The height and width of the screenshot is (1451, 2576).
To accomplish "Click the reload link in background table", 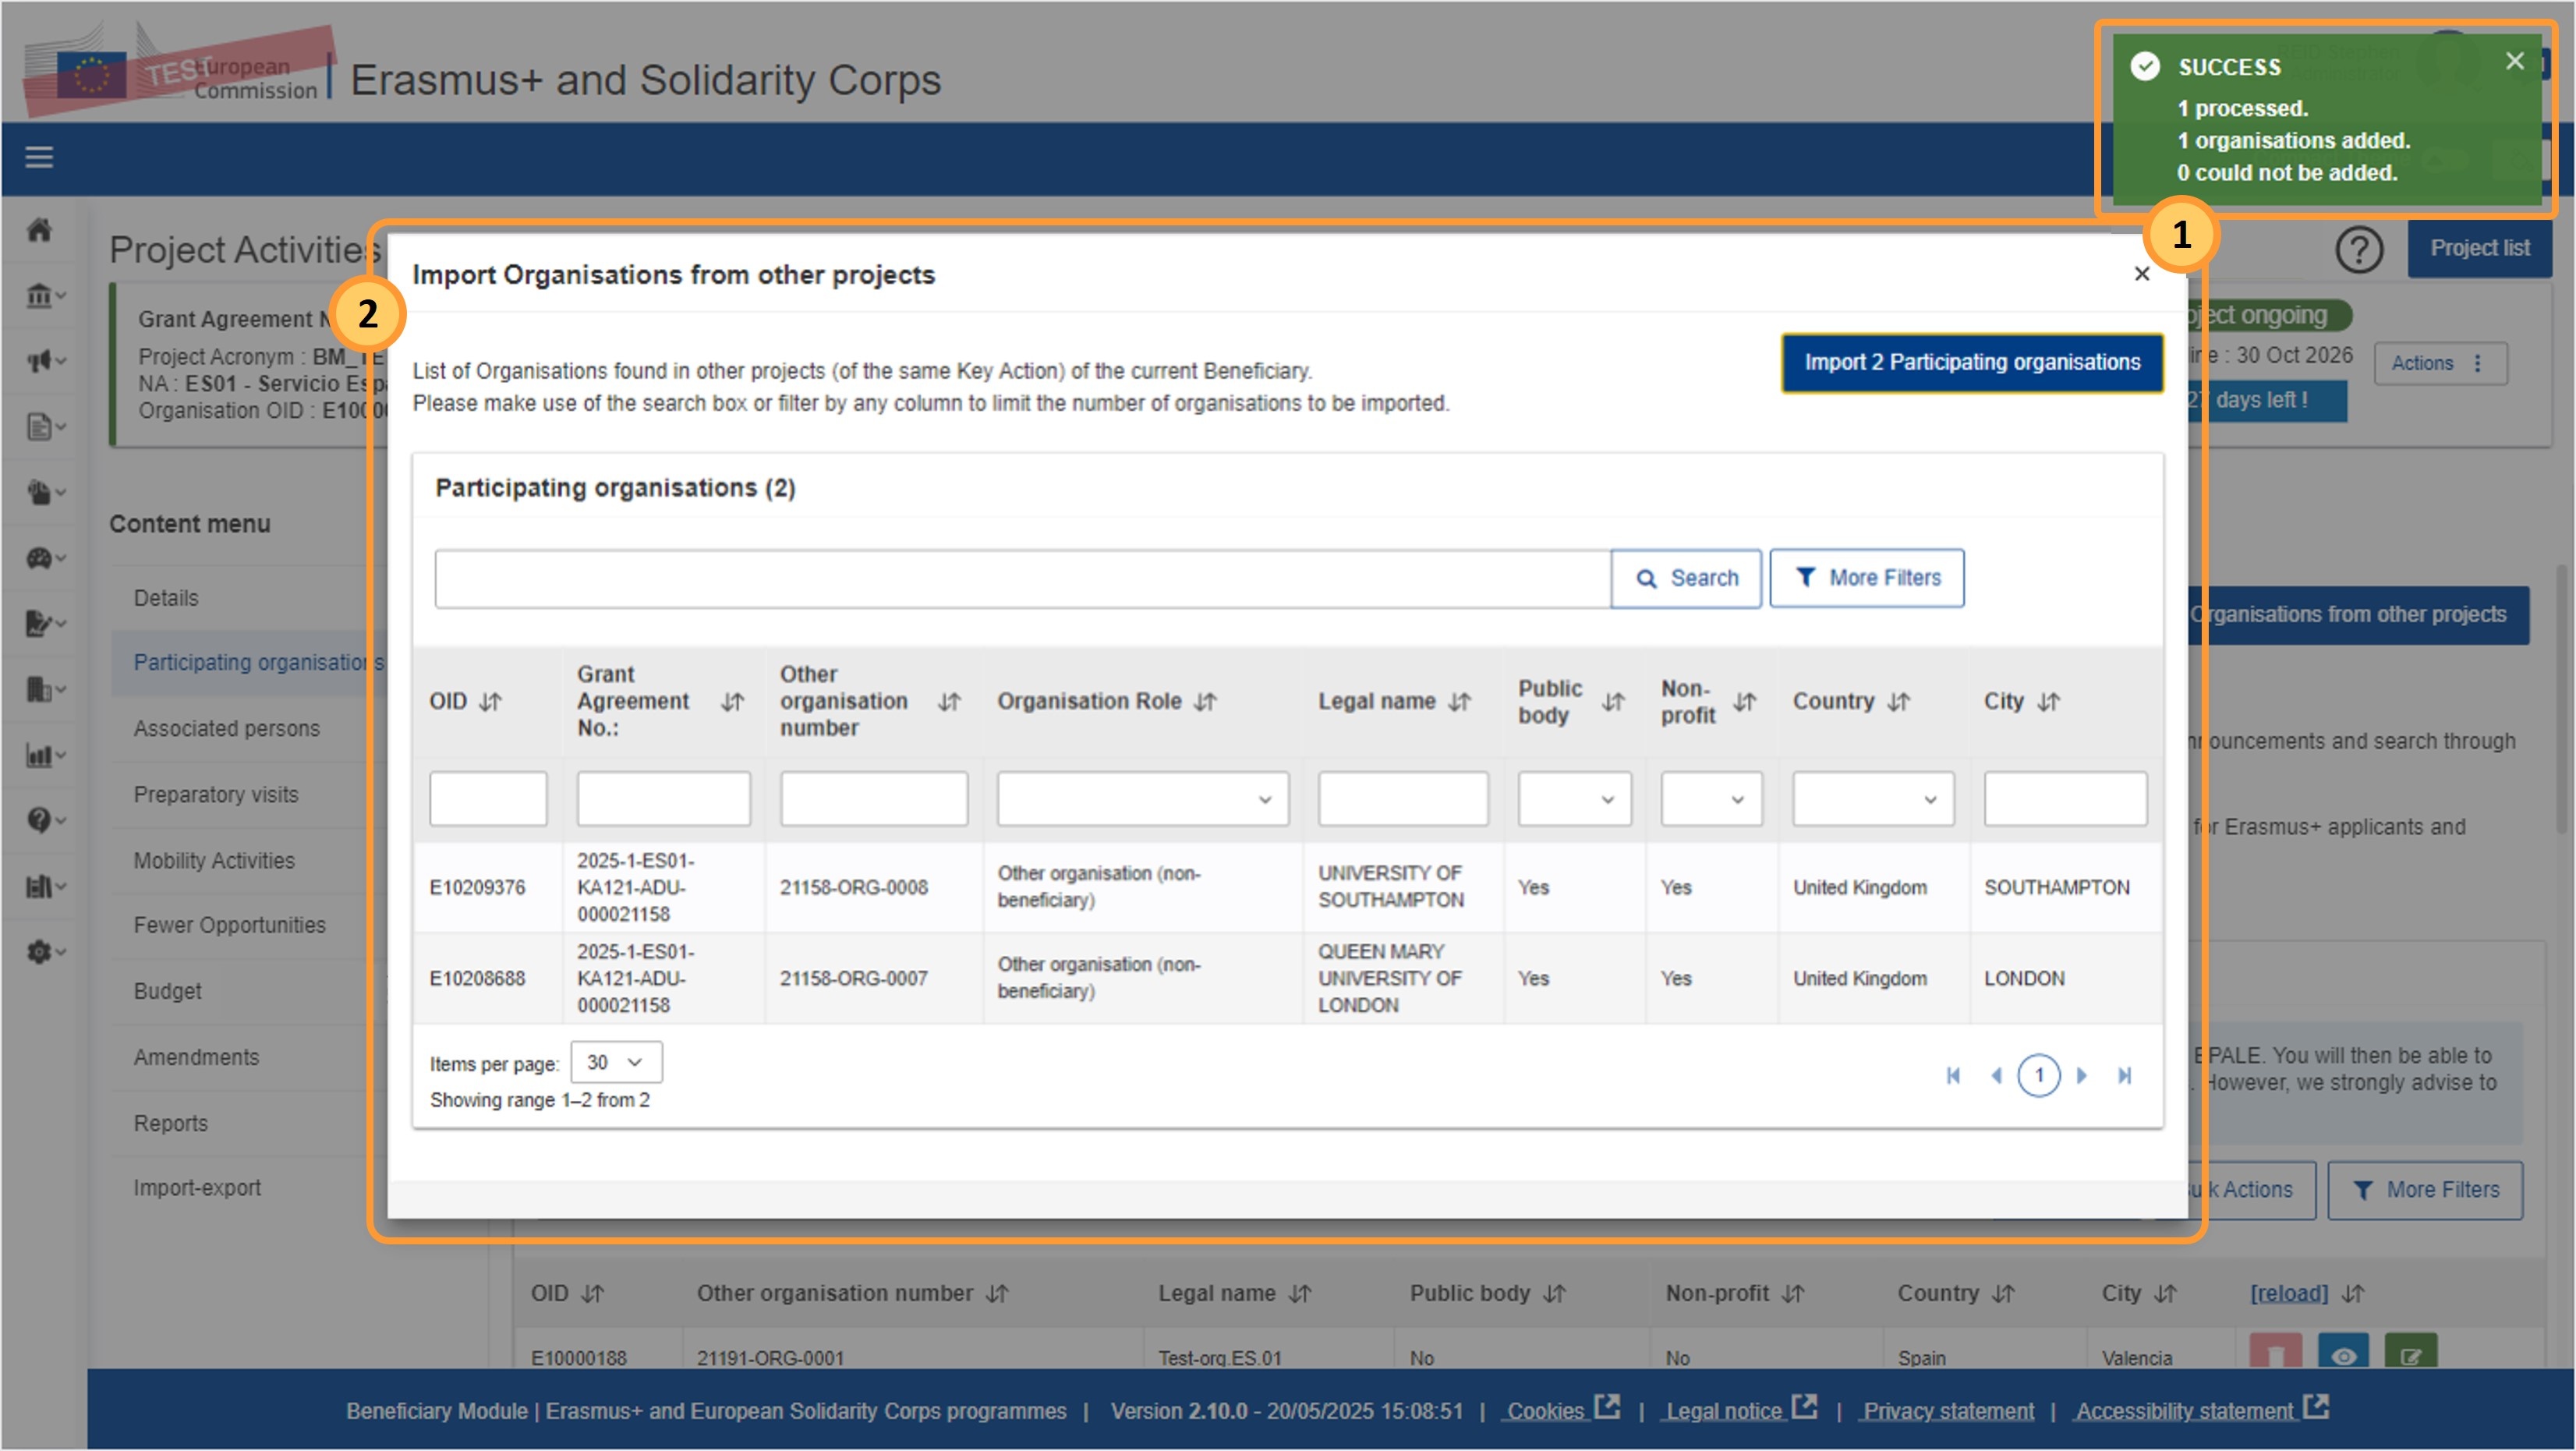I will 2289,1294.
